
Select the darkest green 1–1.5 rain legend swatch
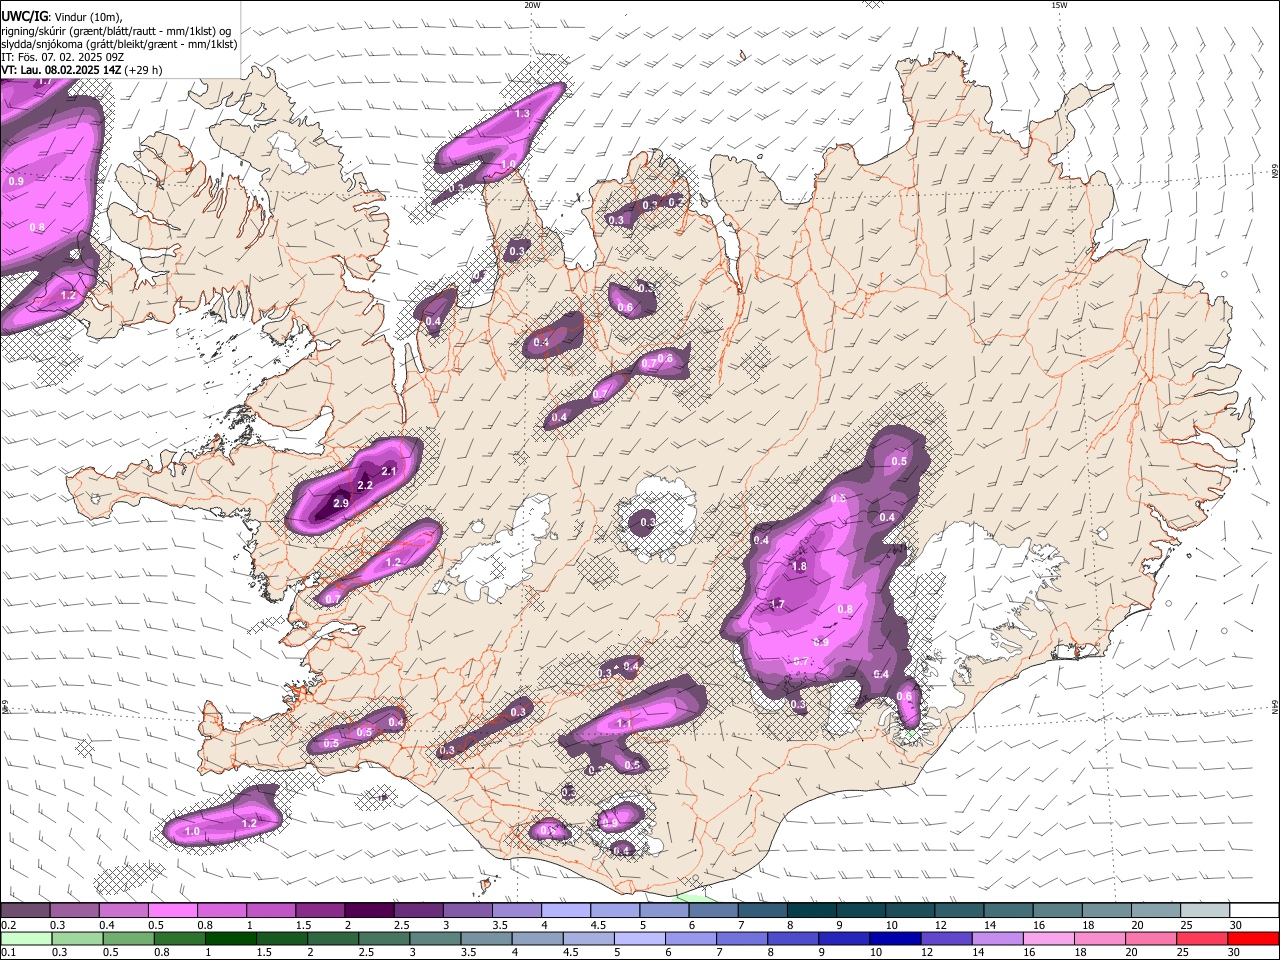[x=230, y=939]
